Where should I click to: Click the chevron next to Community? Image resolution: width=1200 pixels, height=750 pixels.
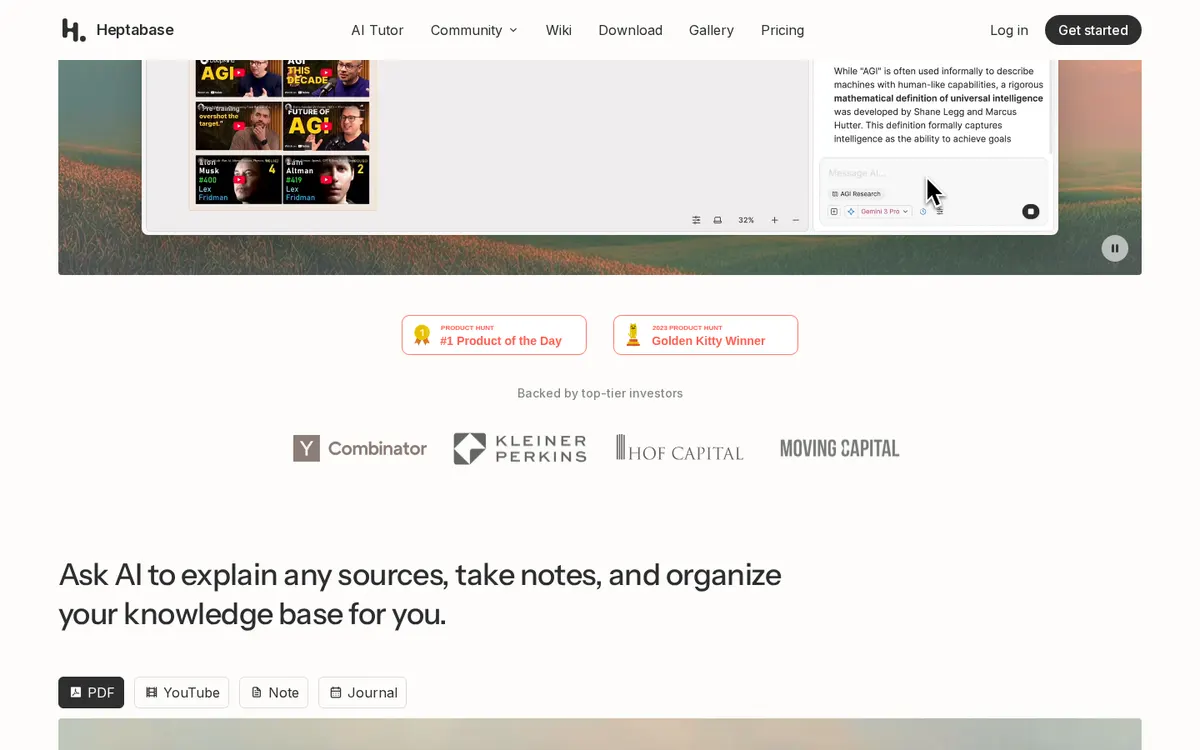pyautogui.click(x=513, y=30)
